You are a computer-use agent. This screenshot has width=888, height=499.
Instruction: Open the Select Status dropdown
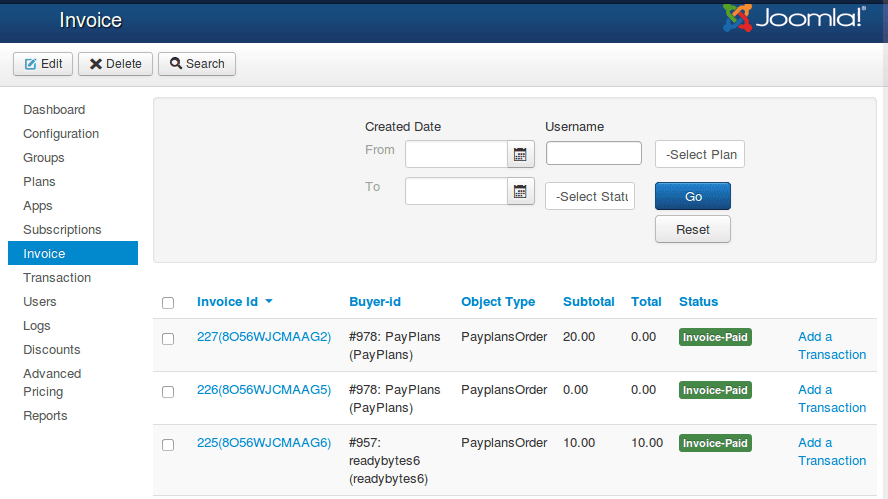(x=590, y=196)
